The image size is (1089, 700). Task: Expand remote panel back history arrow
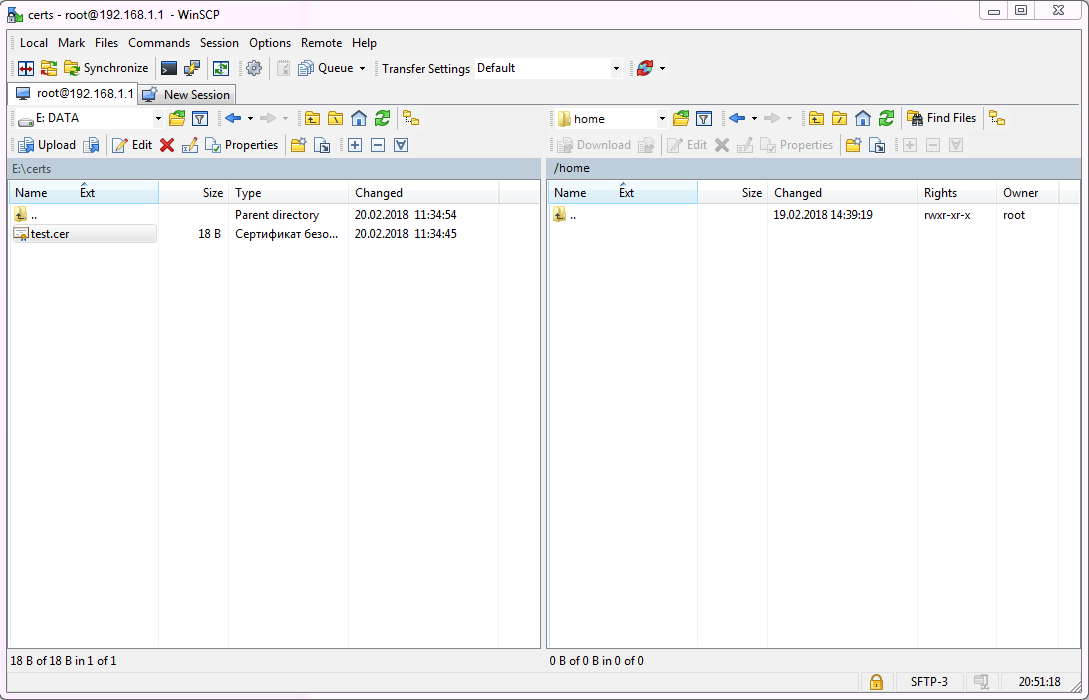pyautogui.click(x=754, y=119)
